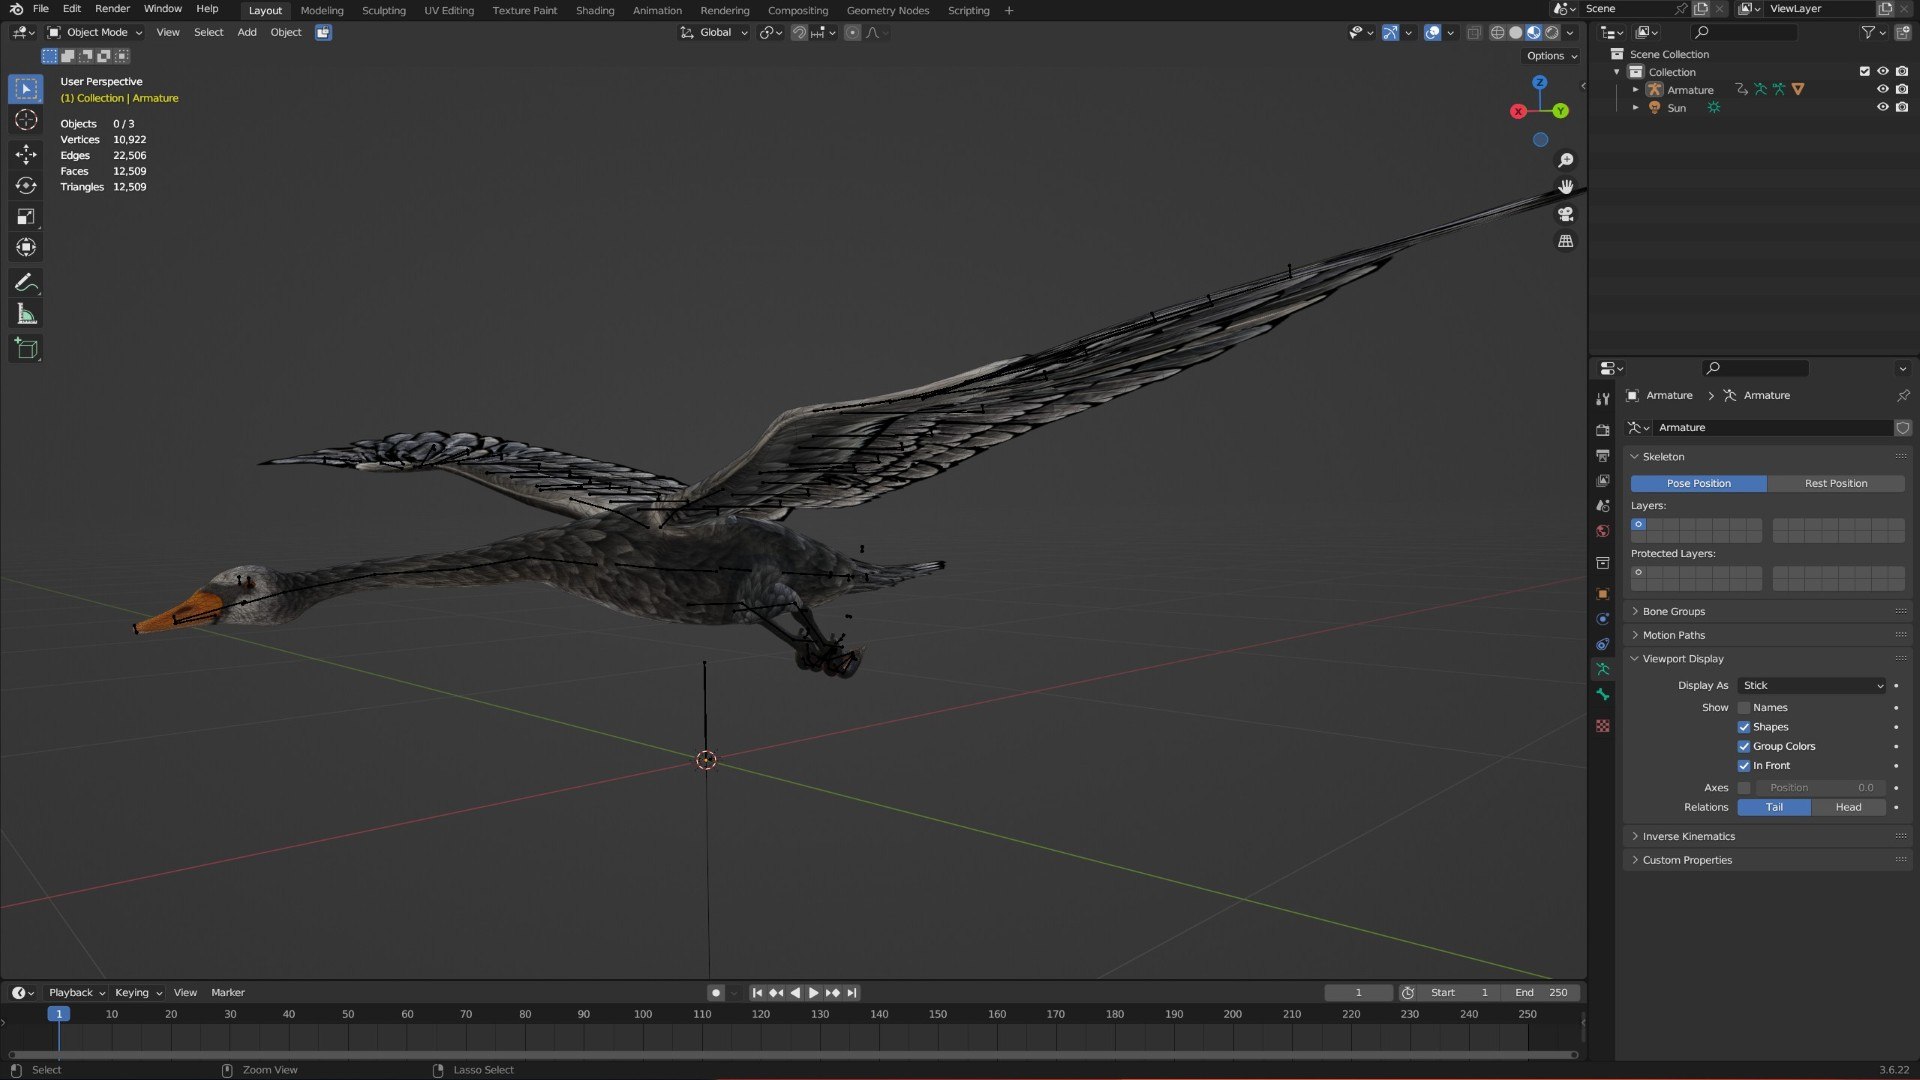Open the World properties tab
1920x1080 pixels.
(1603, 531)
